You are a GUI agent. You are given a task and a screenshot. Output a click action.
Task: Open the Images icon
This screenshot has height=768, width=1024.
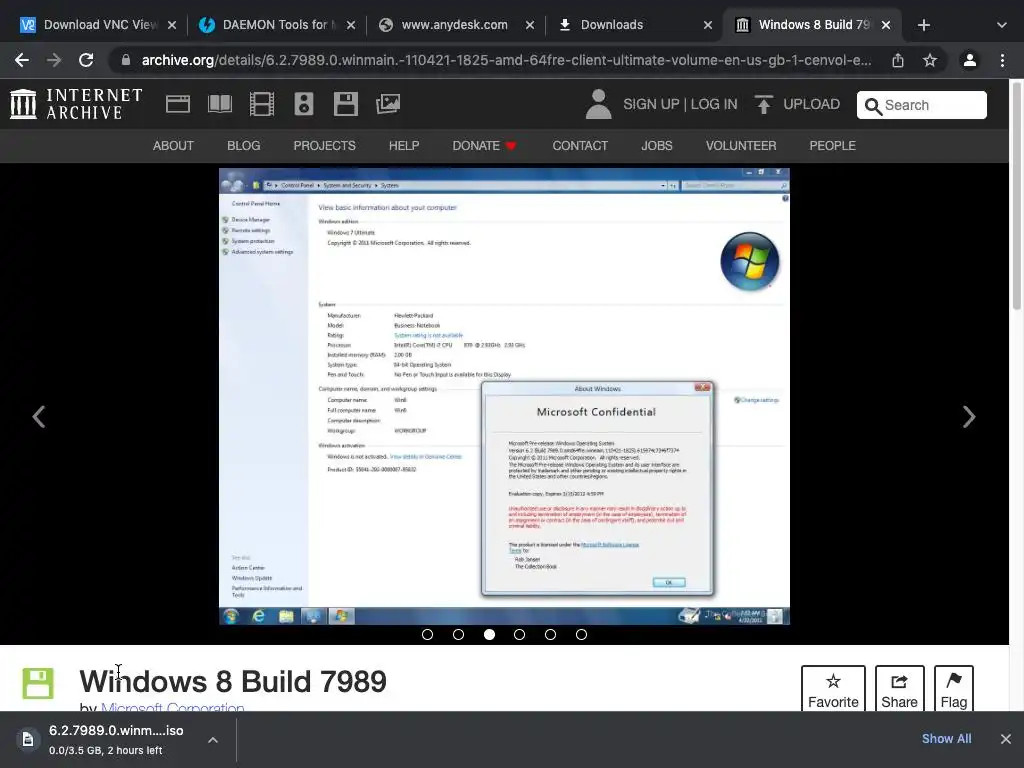(x=388, y=104)
